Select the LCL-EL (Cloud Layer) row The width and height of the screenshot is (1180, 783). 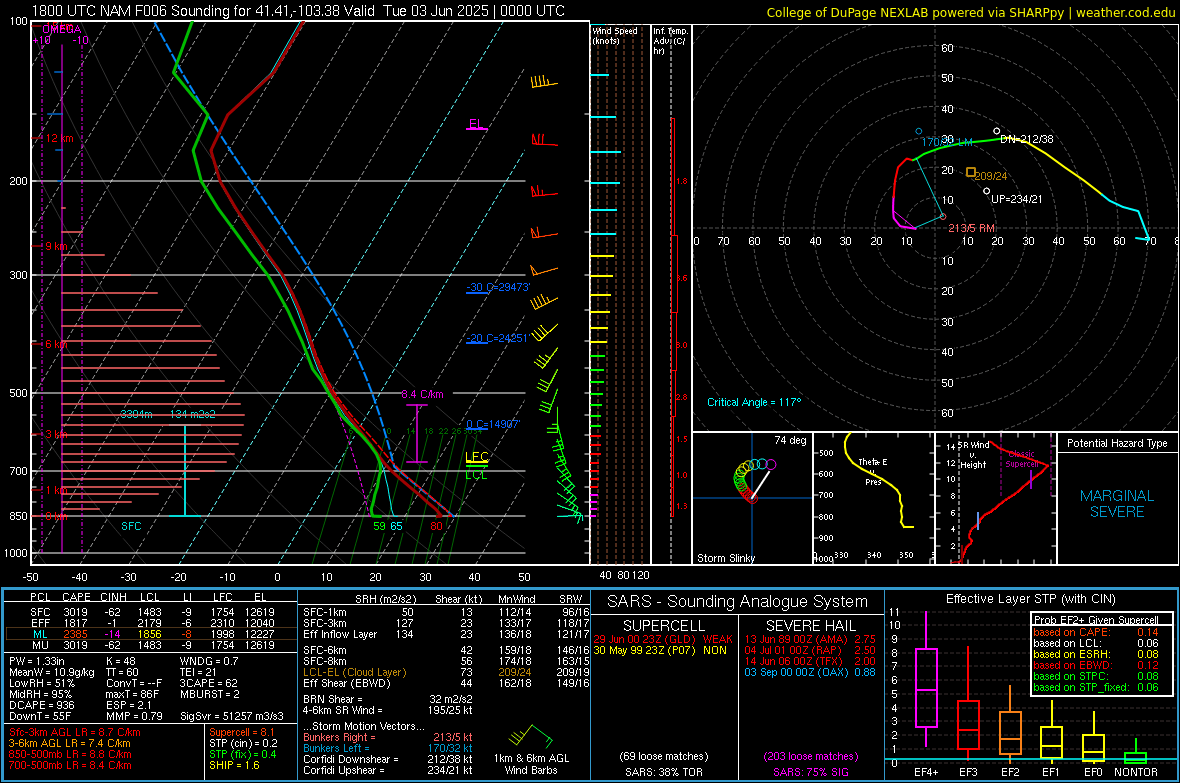click(446, 672)
